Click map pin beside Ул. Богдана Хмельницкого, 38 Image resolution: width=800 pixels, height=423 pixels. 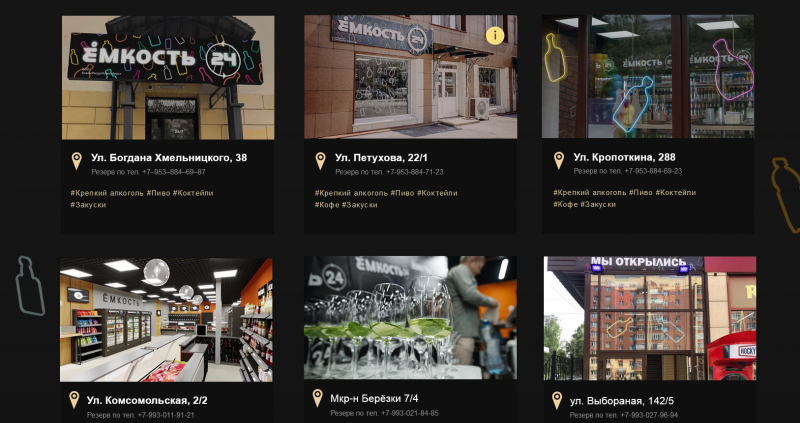(77, 161)
